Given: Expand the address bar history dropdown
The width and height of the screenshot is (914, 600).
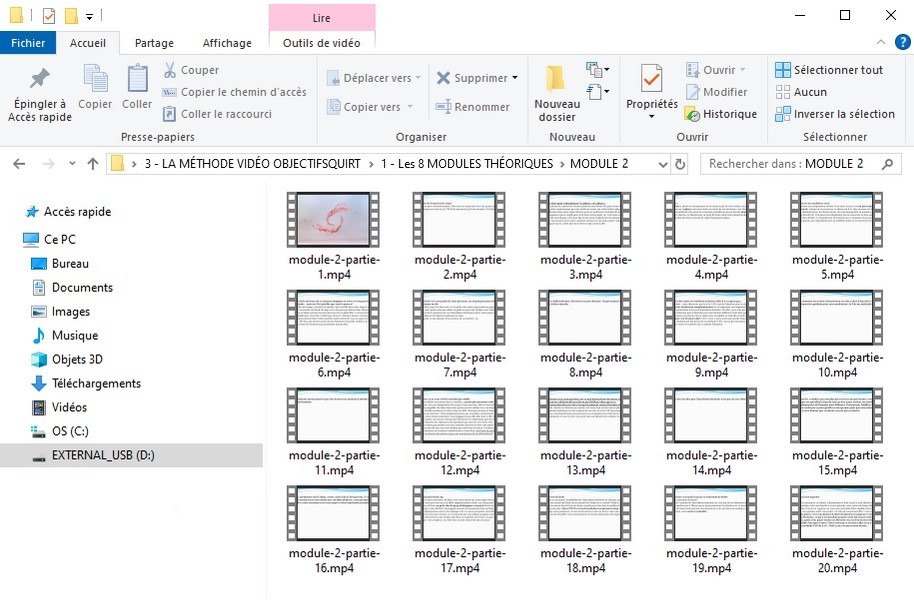Looking at the screenshot, I should click(661, 164).
